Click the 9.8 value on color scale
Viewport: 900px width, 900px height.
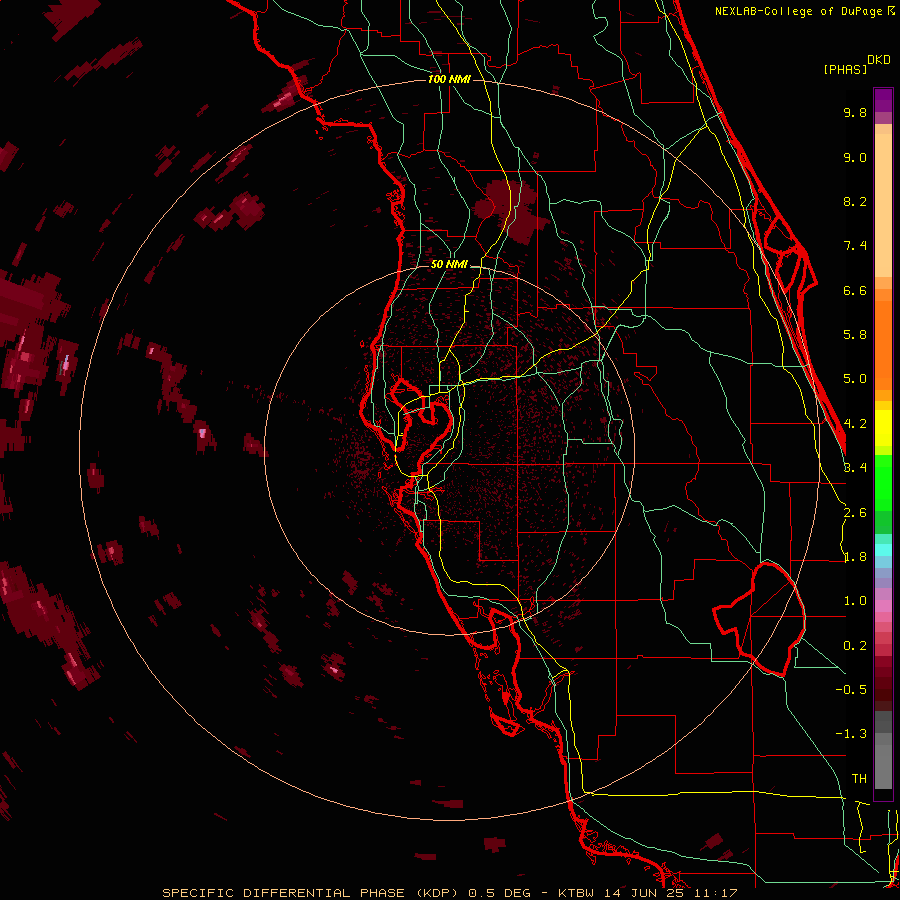click(855, 112)
